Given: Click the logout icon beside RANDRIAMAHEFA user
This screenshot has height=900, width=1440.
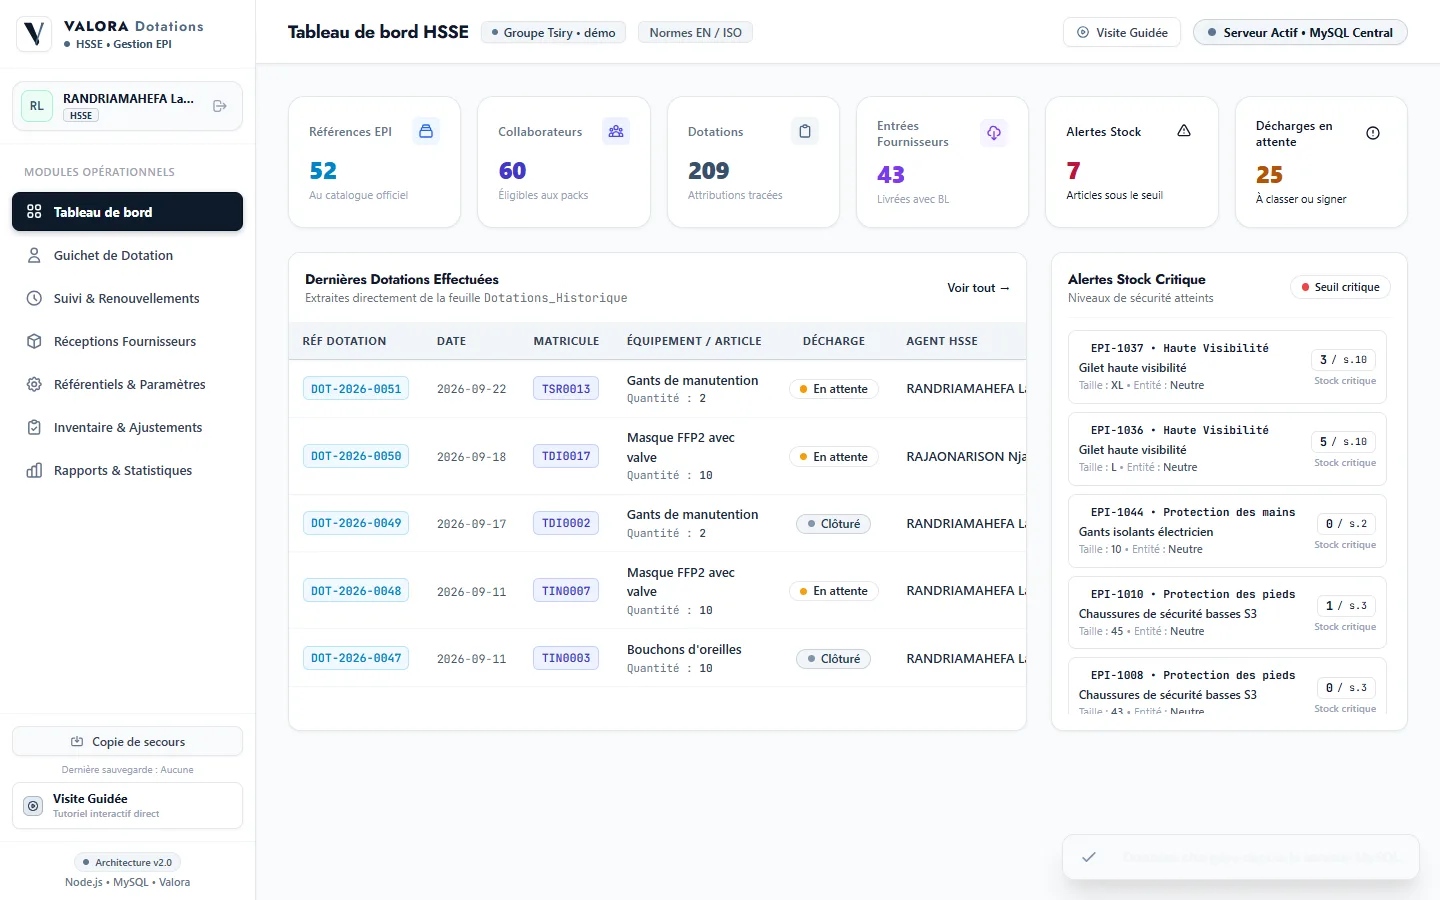Looking at the screenshot, I should pos(220,106).
